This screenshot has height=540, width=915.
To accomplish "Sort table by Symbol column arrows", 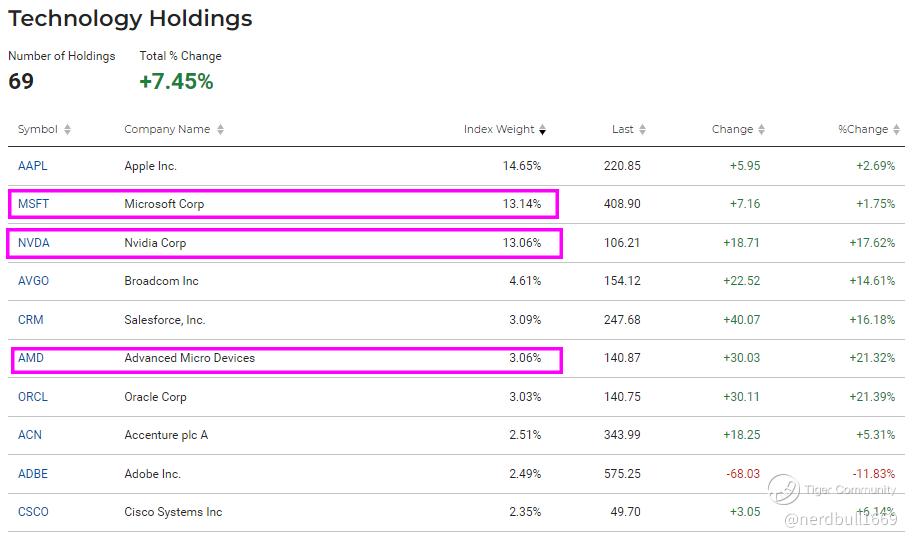I will pos(68,130).
